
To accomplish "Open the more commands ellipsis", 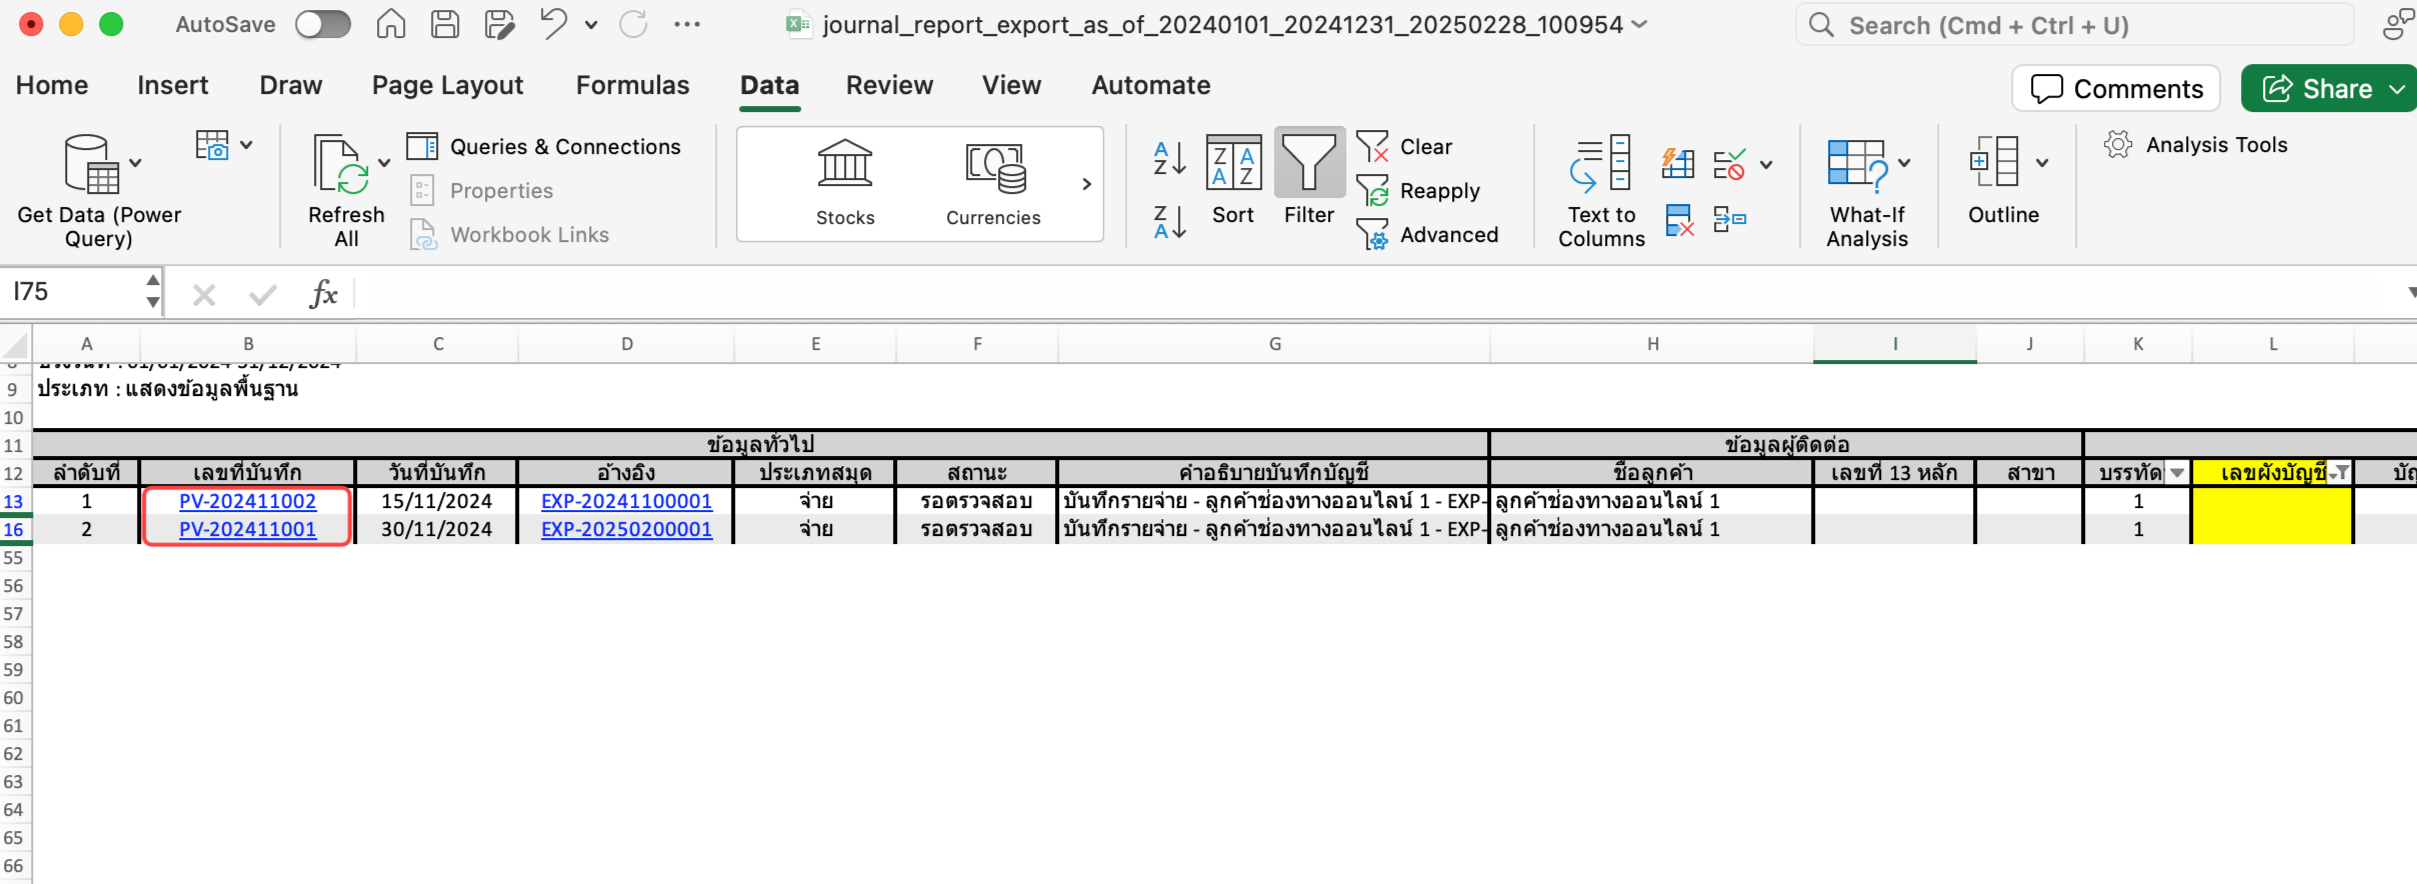I will coord(687,24).
